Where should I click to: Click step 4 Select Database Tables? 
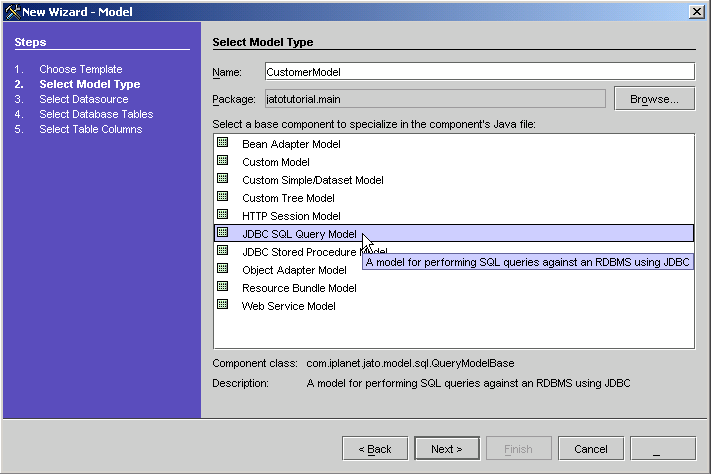point(96,114)
